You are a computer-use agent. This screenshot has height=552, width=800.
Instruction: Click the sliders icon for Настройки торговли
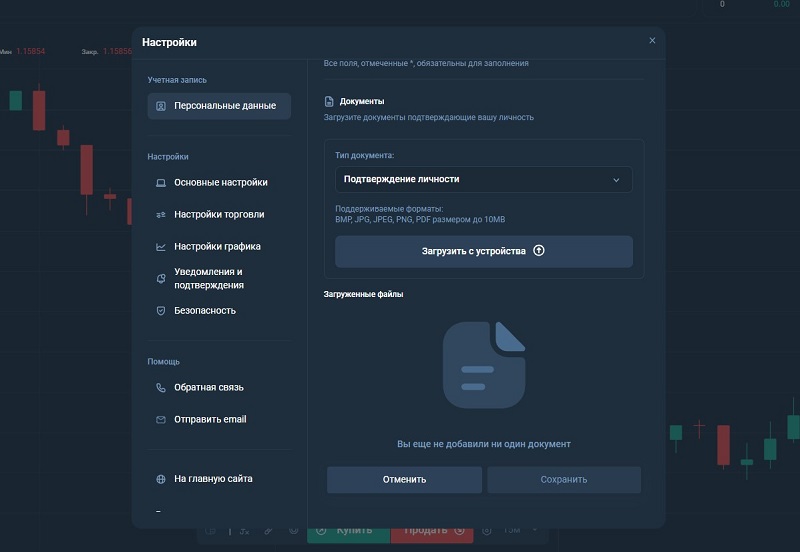[161, 215]
